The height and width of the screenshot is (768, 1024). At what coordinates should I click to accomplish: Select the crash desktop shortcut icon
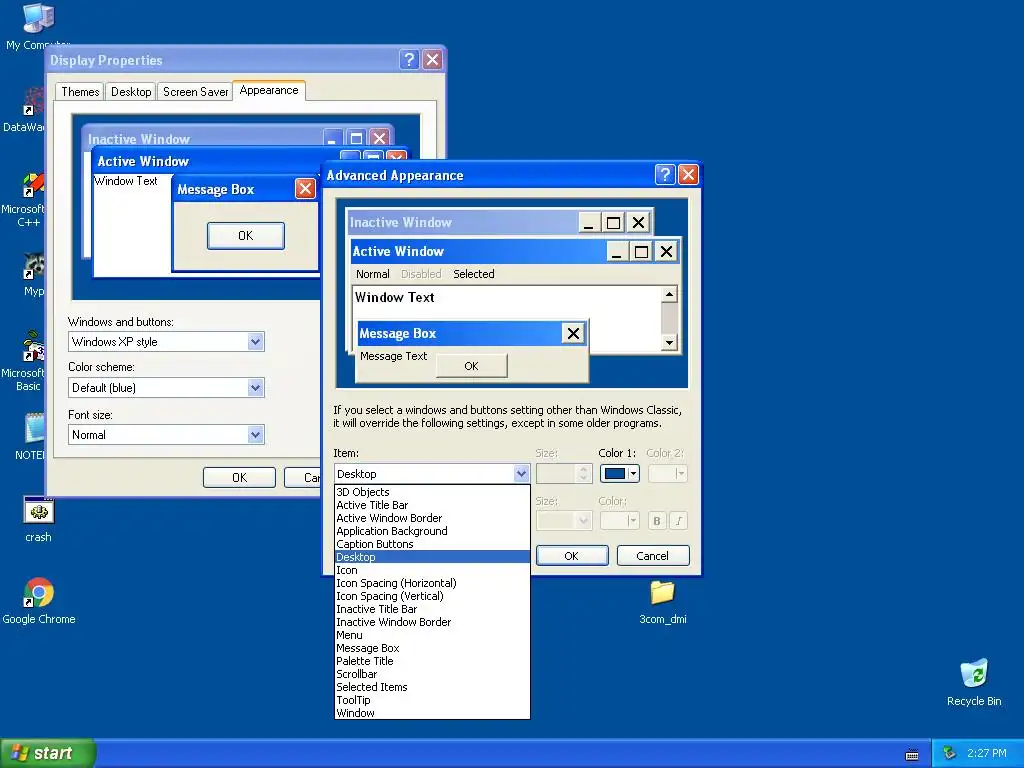[39, 511]
